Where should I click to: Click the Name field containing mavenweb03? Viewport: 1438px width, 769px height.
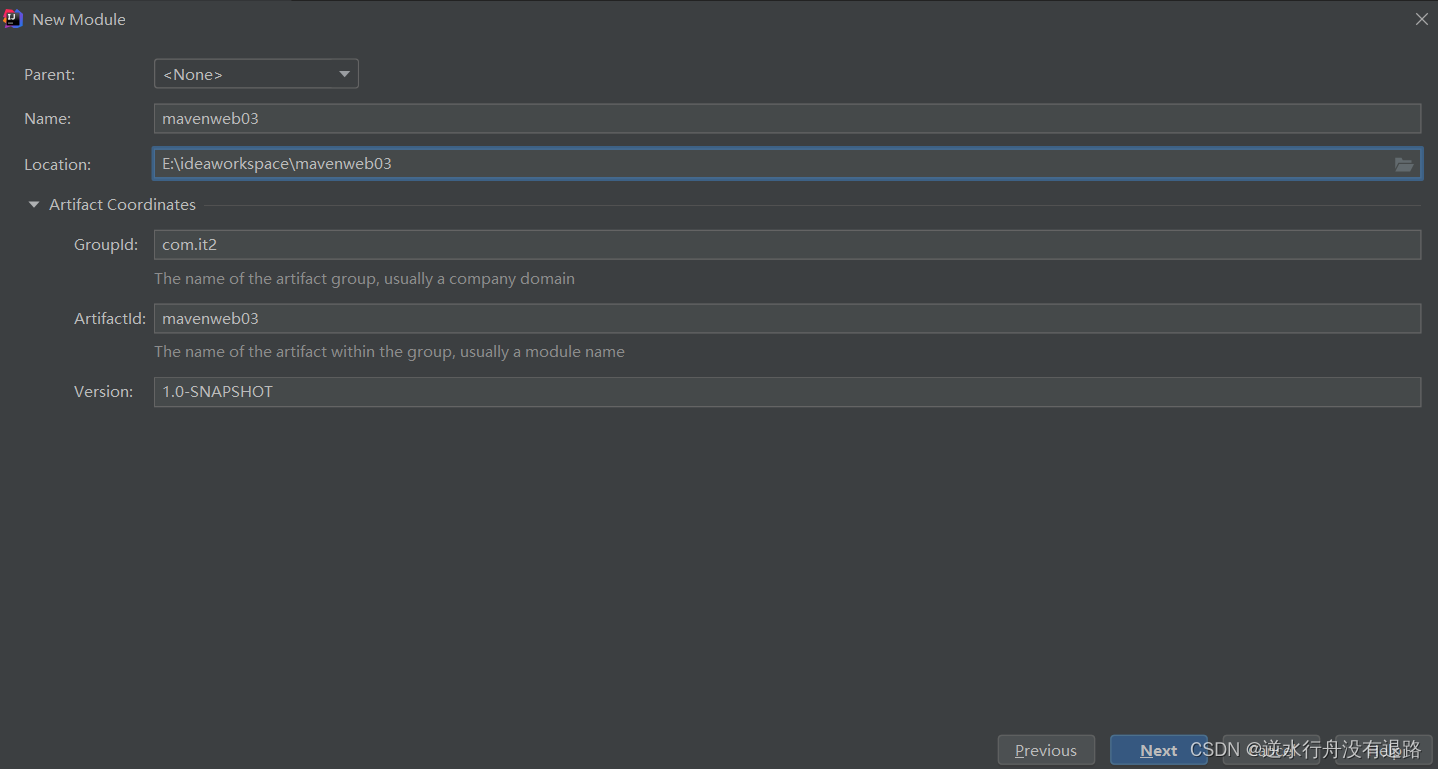pyautogui.click(x=787, y=118)
